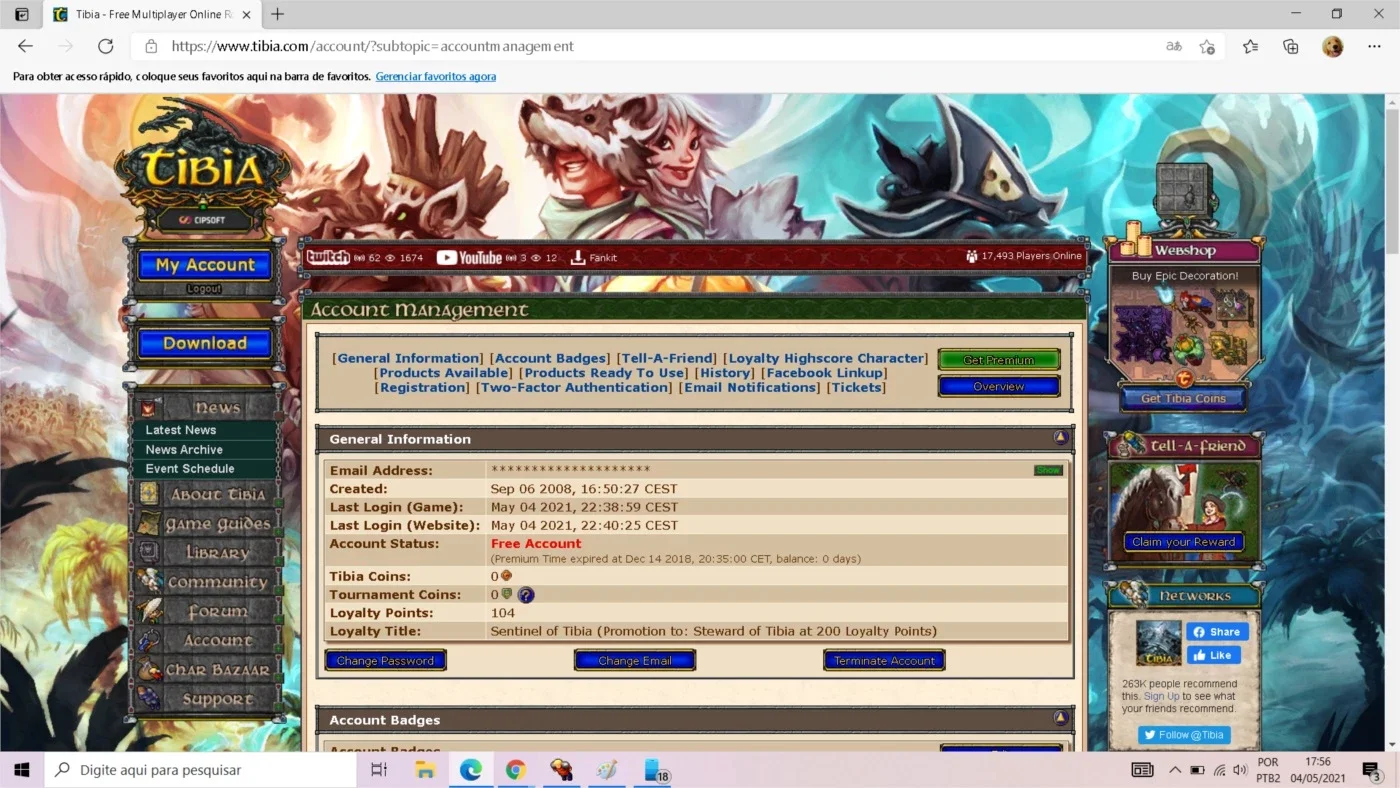This screenshot has width=1400, height=788.
Task: Open the Char Bazaar sidebar menu
Action: pos(206,670)
